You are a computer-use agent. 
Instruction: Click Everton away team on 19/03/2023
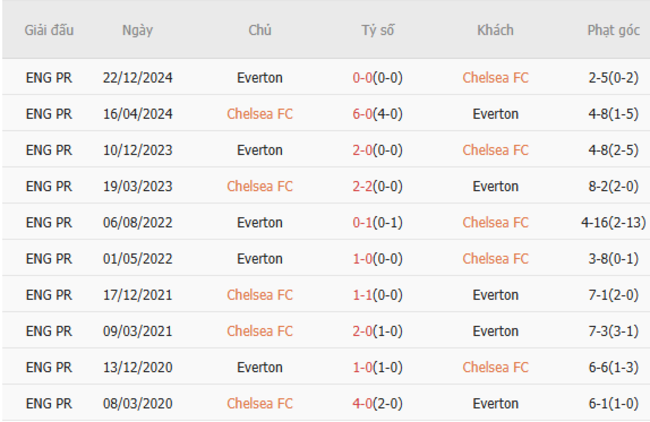tap(495, 186)
